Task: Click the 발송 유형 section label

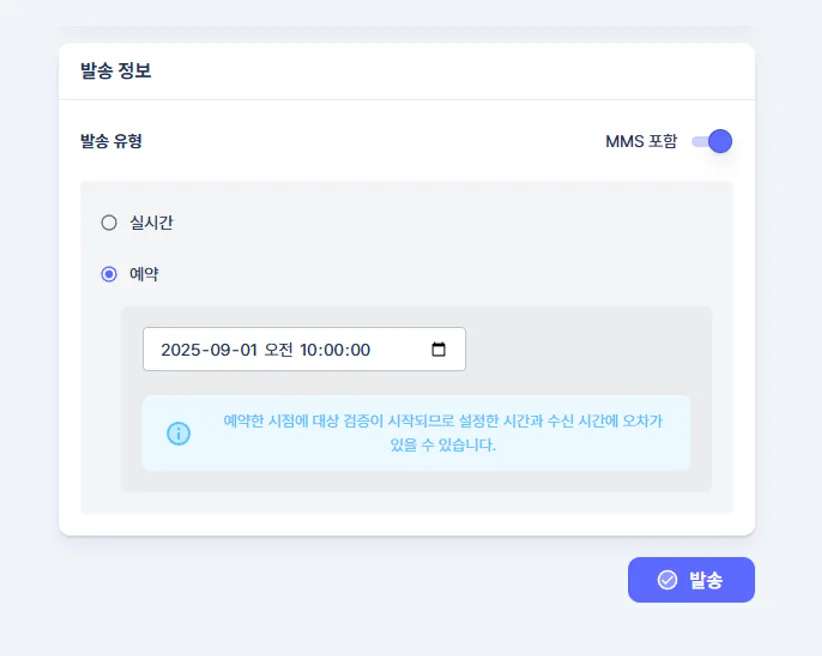Action: tap(111, 141)
